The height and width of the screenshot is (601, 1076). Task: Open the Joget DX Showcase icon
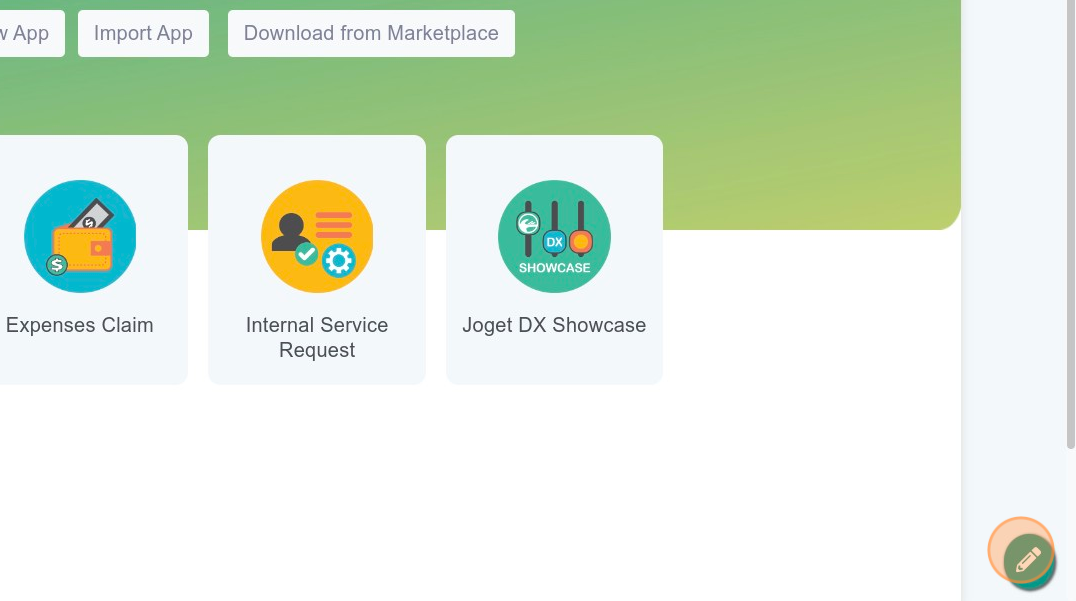point(554,237)
